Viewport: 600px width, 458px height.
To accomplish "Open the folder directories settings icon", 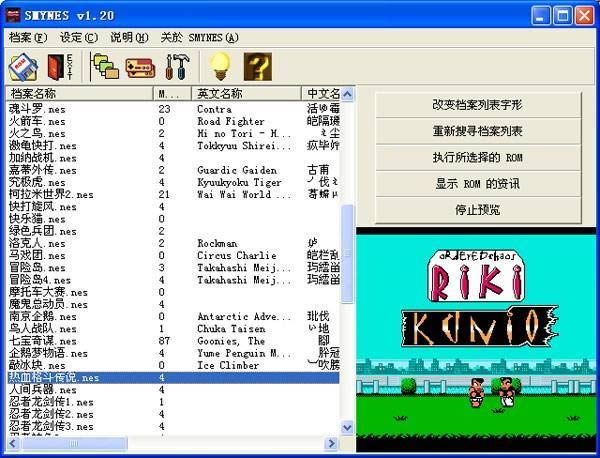I will coord(104,67).
